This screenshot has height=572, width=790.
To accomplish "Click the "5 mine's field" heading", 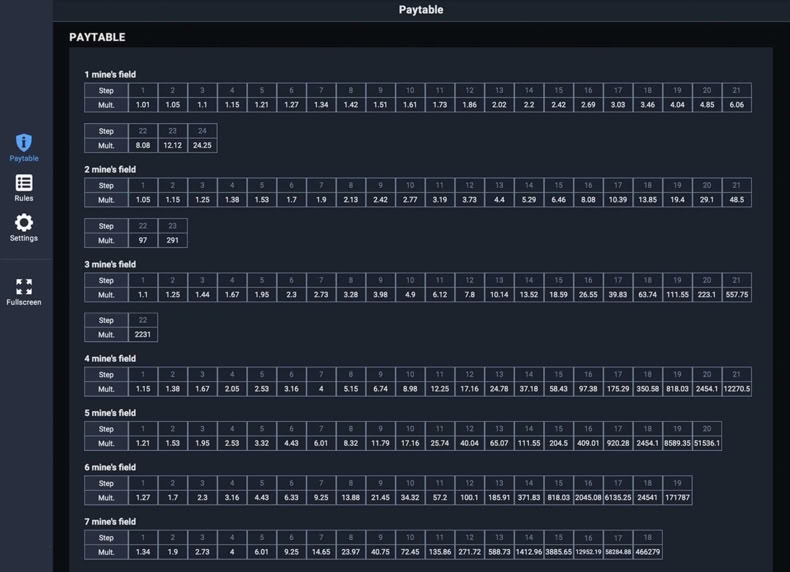I will coord(110,413).
